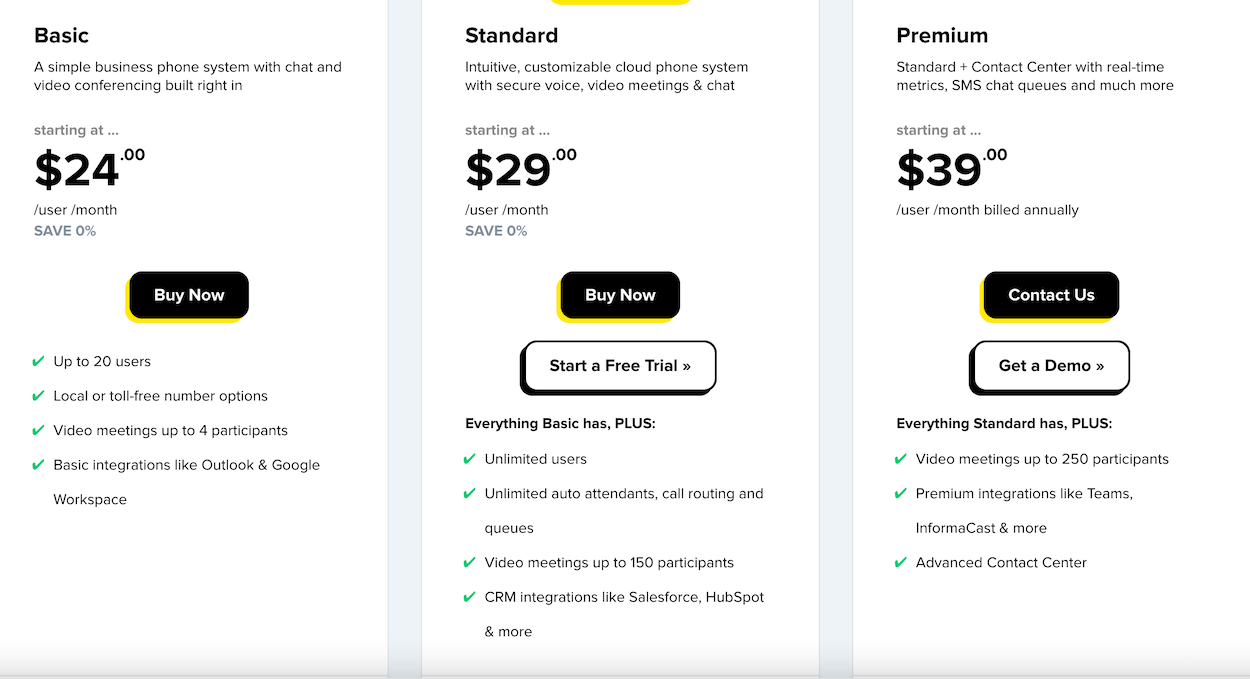This screenshot has height=679, width=1250.
Task: Click the checkmark next to "Unlimited users"
Action: pyautogui.click(x=470, y=459)
